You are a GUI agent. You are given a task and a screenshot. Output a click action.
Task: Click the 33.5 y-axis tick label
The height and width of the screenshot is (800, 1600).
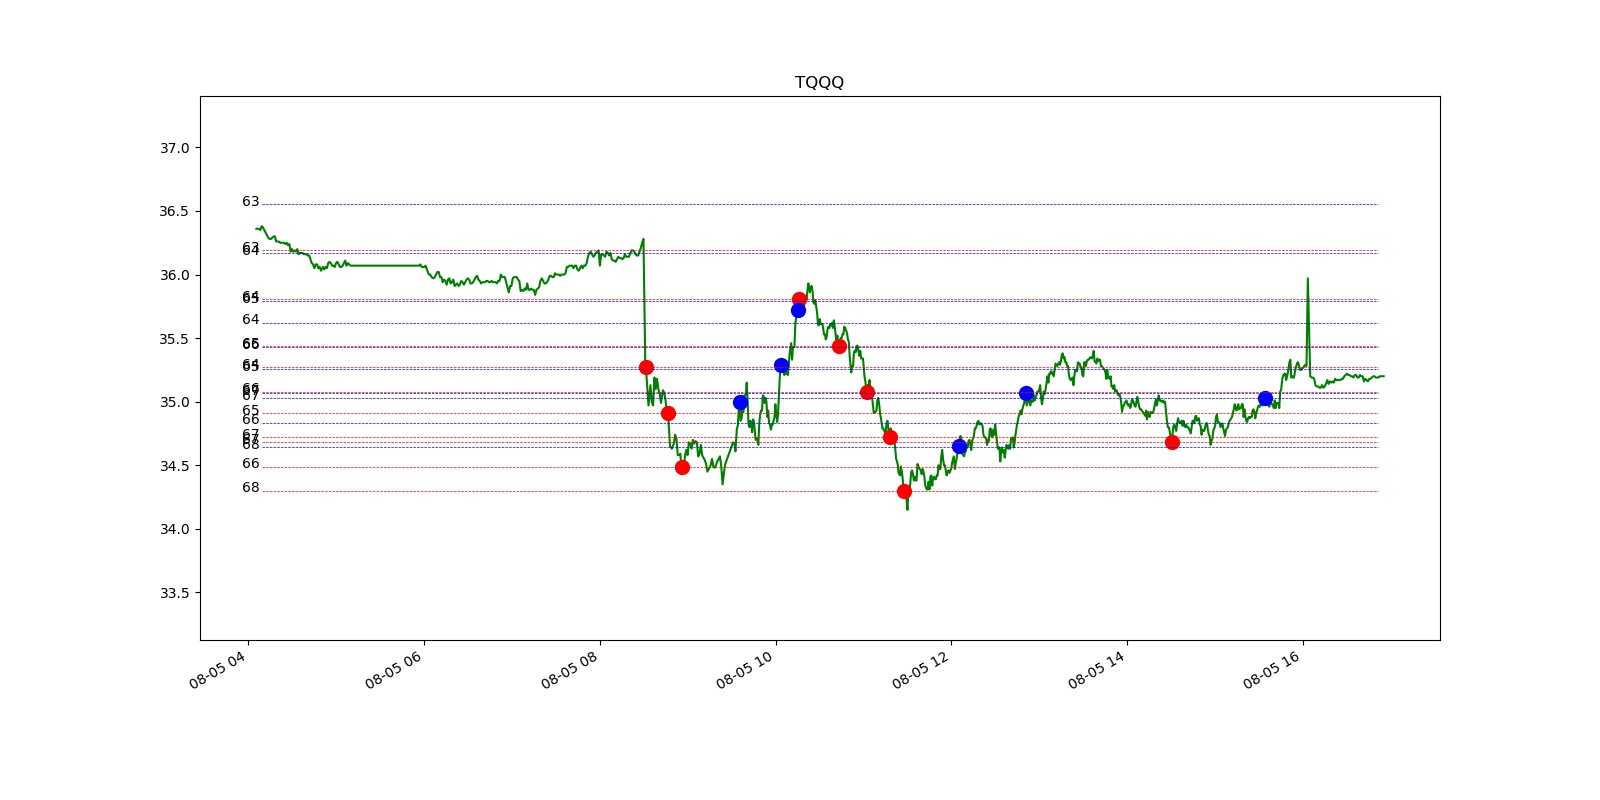click(x=174, y=593)
